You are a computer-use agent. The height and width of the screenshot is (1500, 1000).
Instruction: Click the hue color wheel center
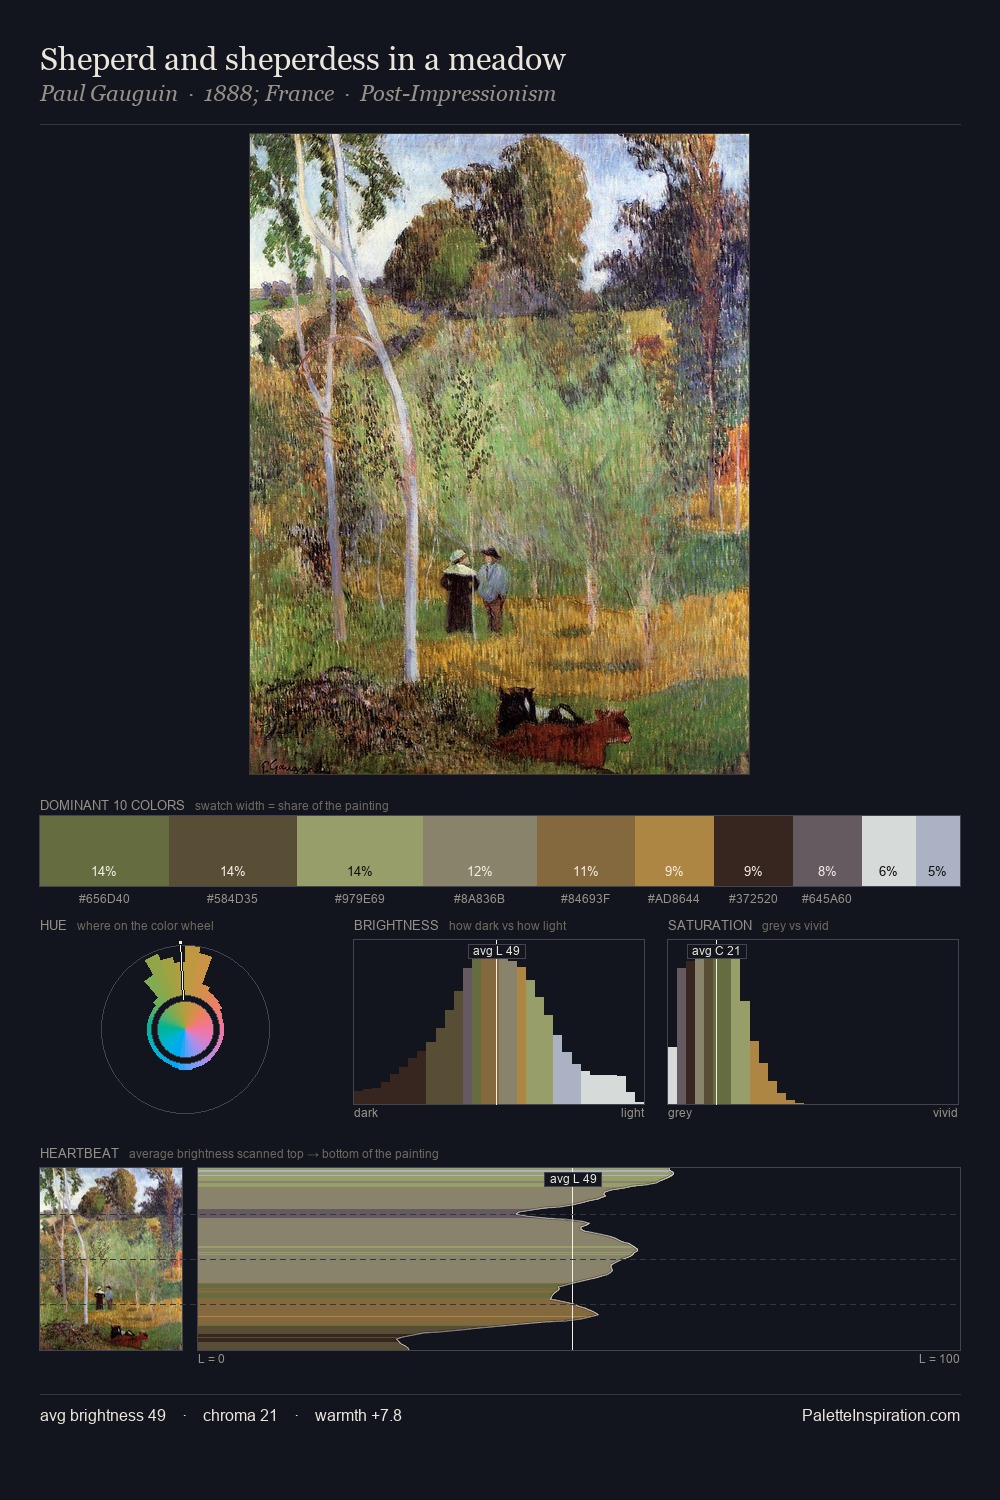point(185,1029)
